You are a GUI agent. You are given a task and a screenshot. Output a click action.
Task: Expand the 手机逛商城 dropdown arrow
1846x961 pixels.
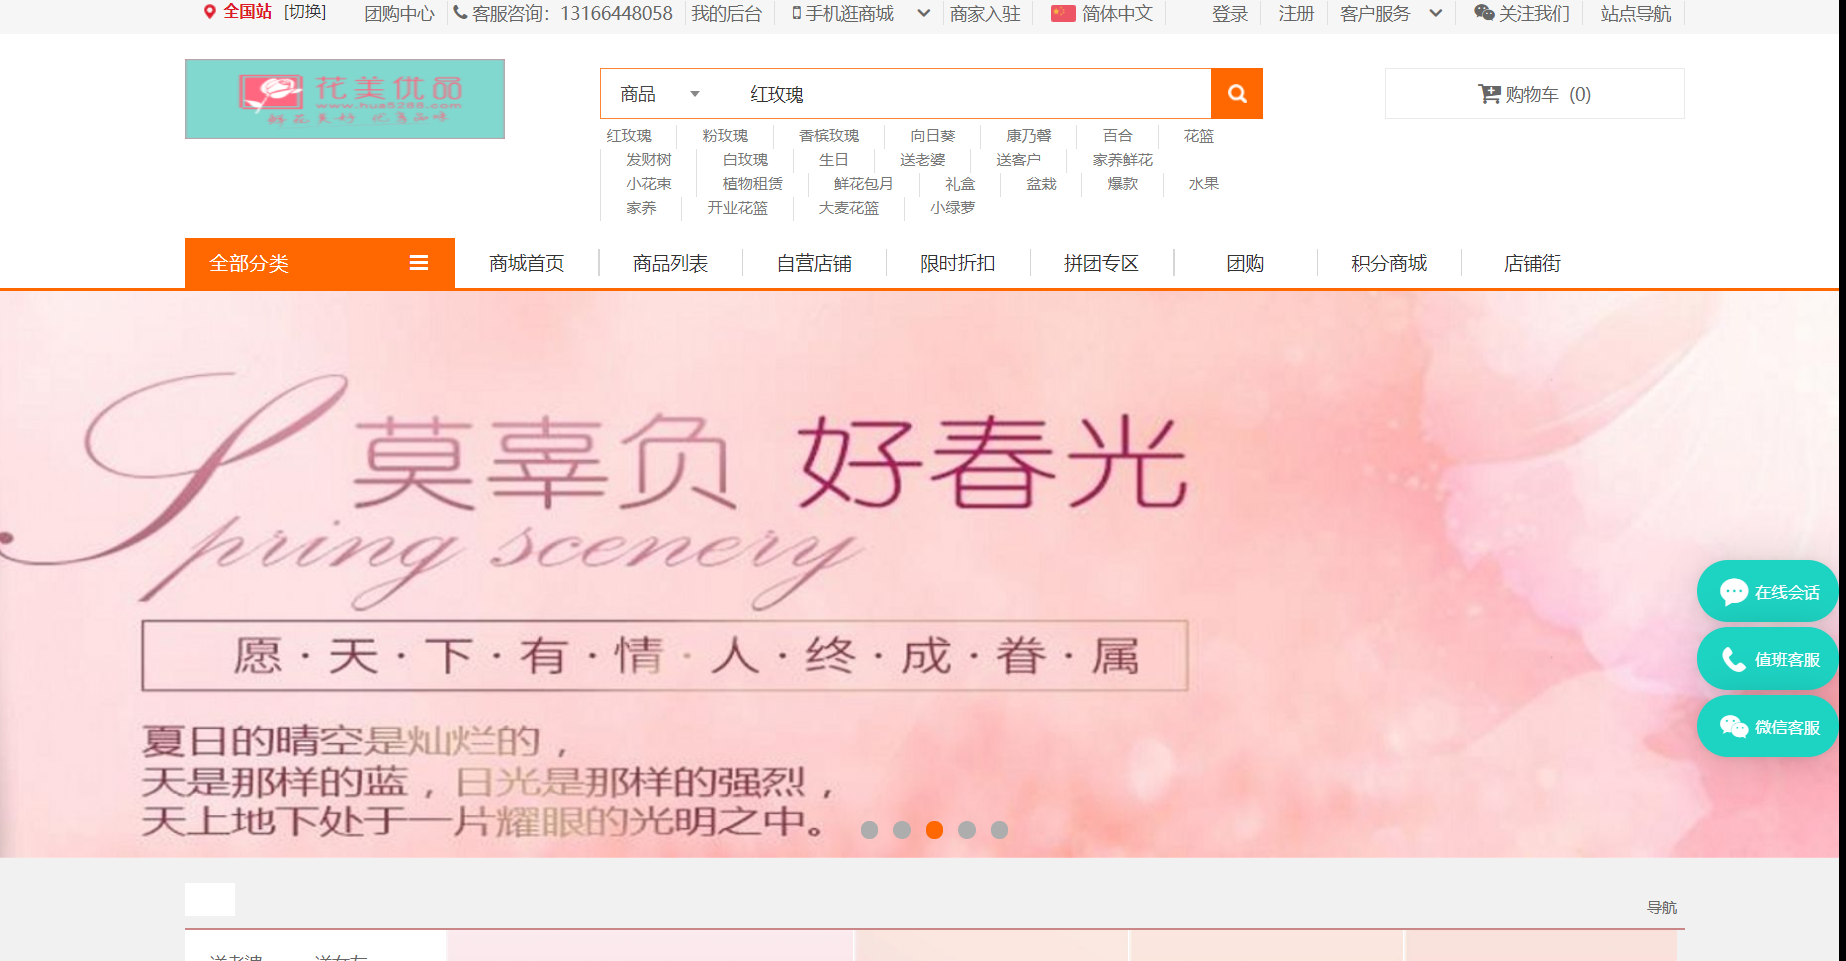pyautogui.click(x=924, y=13)
